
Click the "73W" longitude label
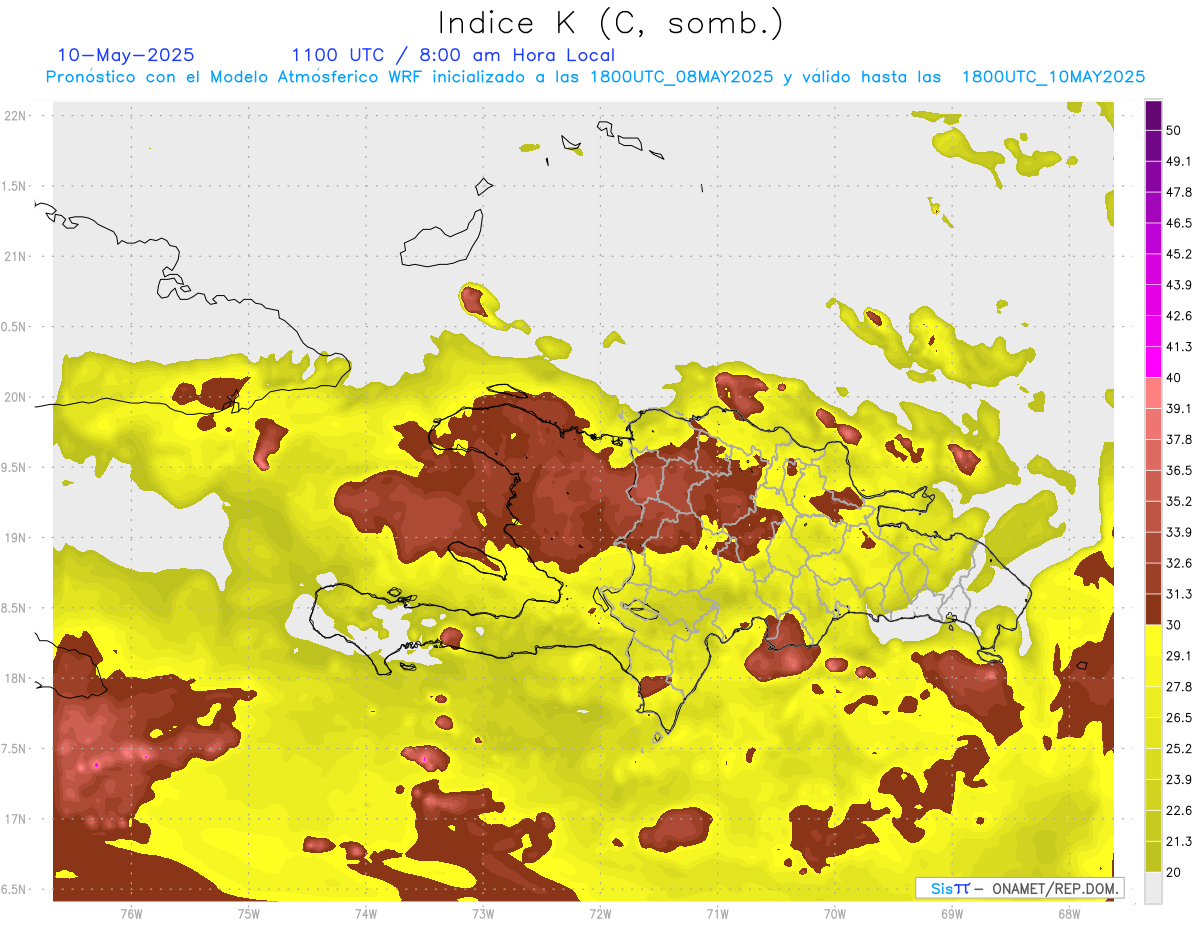483,914
